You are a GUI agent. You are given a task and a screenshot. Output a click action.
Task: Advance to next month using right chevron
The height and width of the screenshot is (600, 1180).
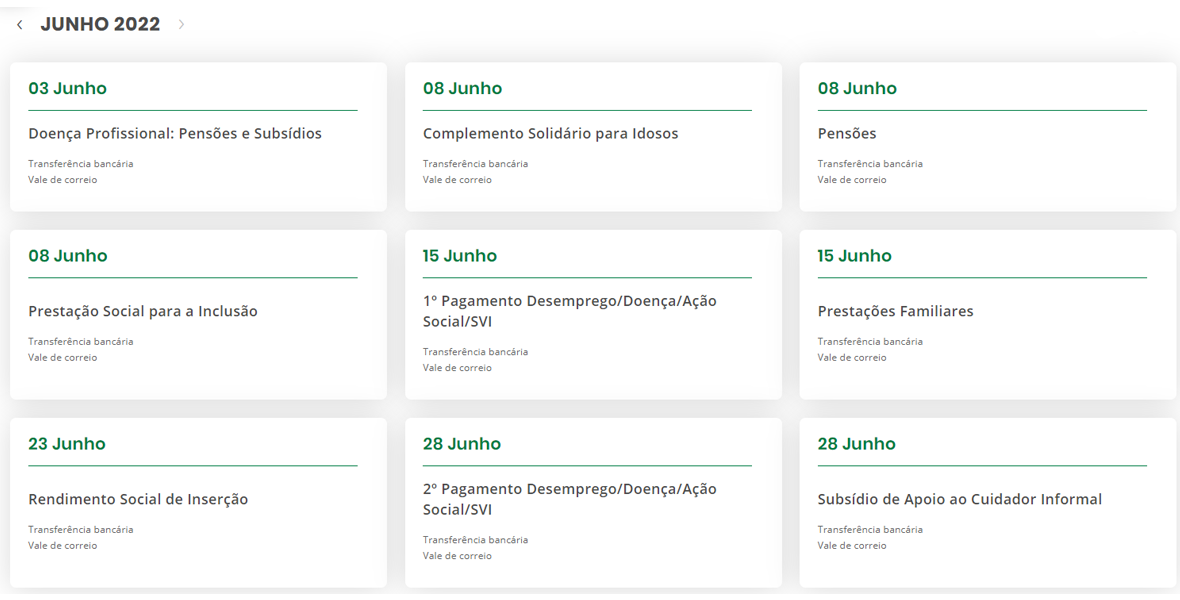[x=181, y=25]
